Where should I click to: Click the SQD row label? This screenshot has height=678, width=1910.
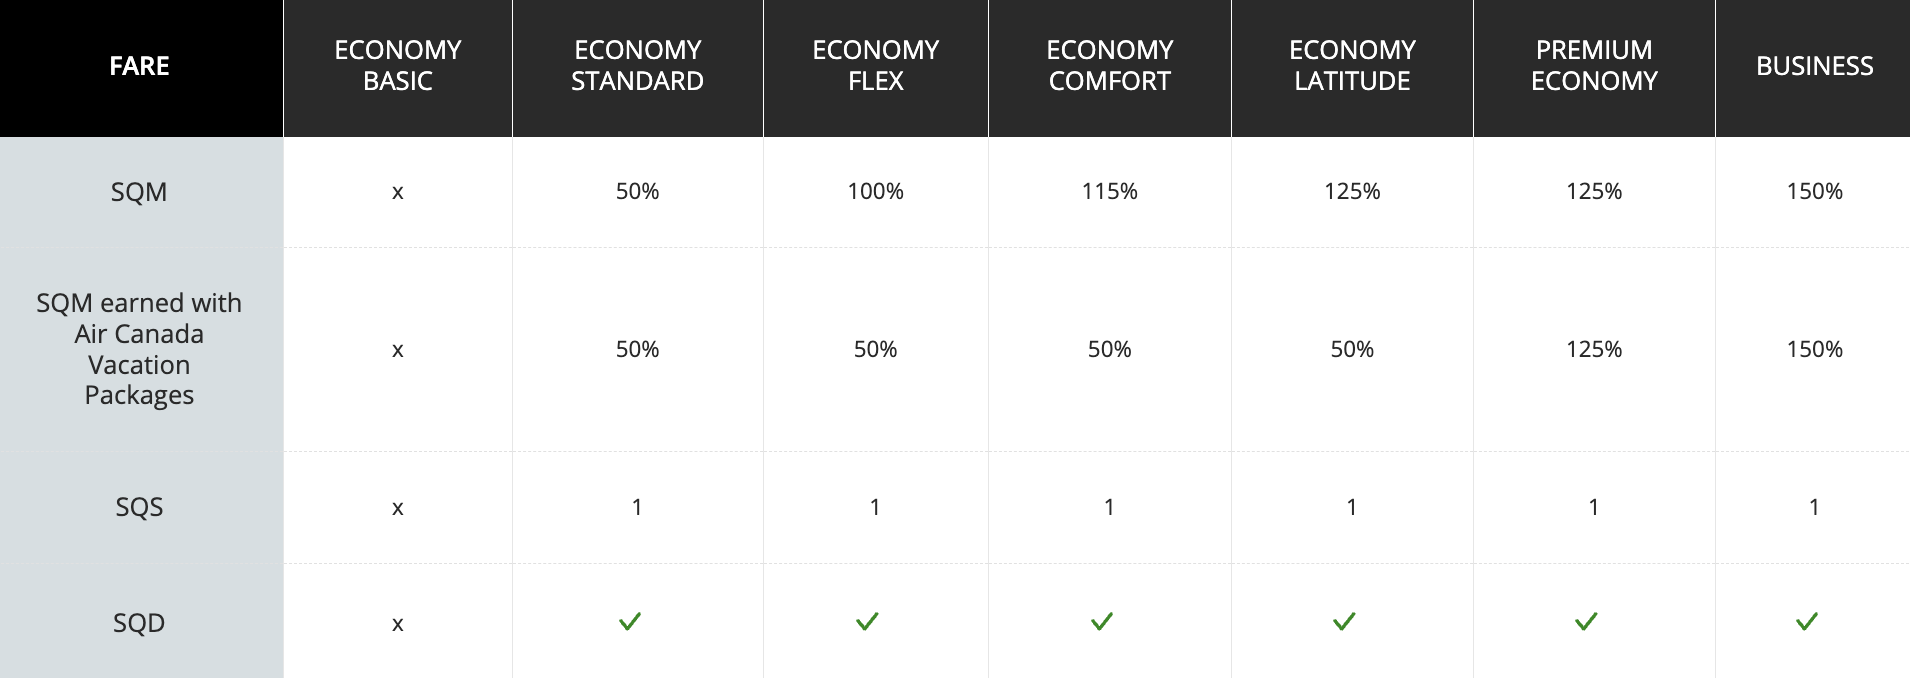[x=139, y=623]
